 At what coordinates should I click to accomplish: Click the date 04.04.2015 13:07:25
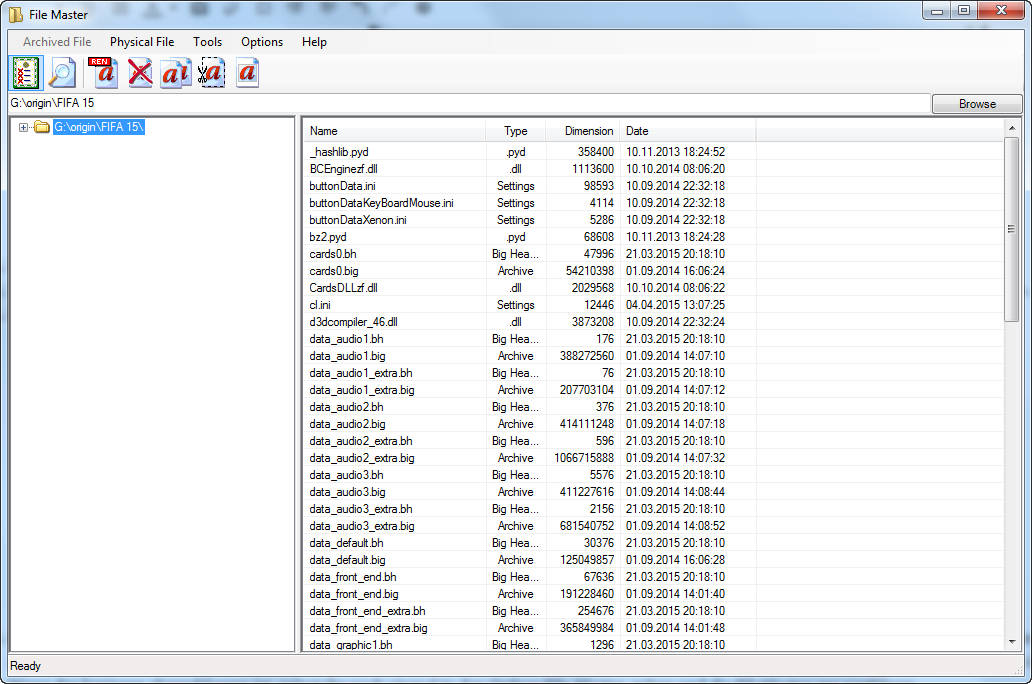675,305
